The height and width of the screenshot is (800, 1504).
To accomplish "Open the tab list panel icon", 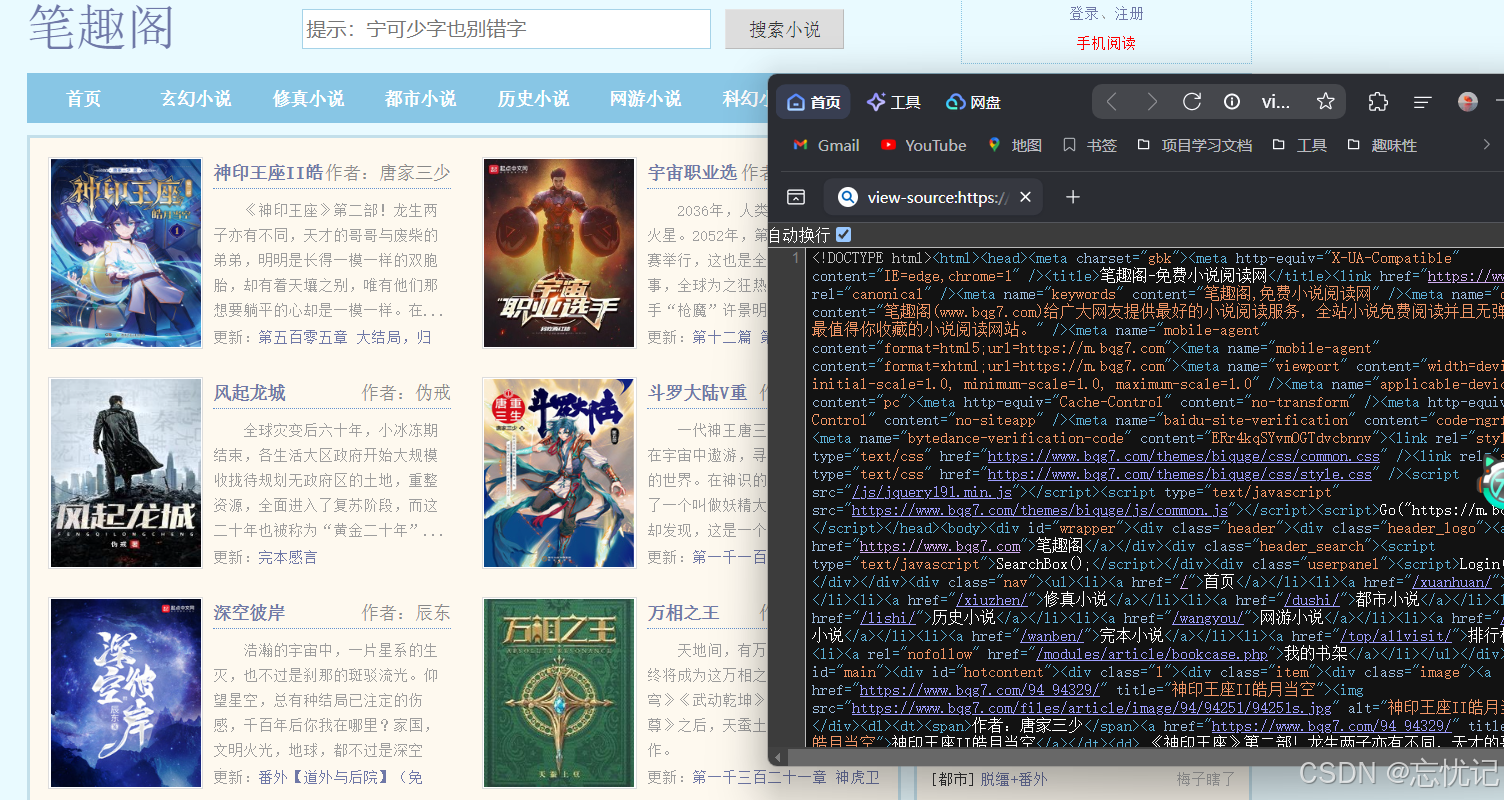I will pyautogui.click(x=796, y=197).
